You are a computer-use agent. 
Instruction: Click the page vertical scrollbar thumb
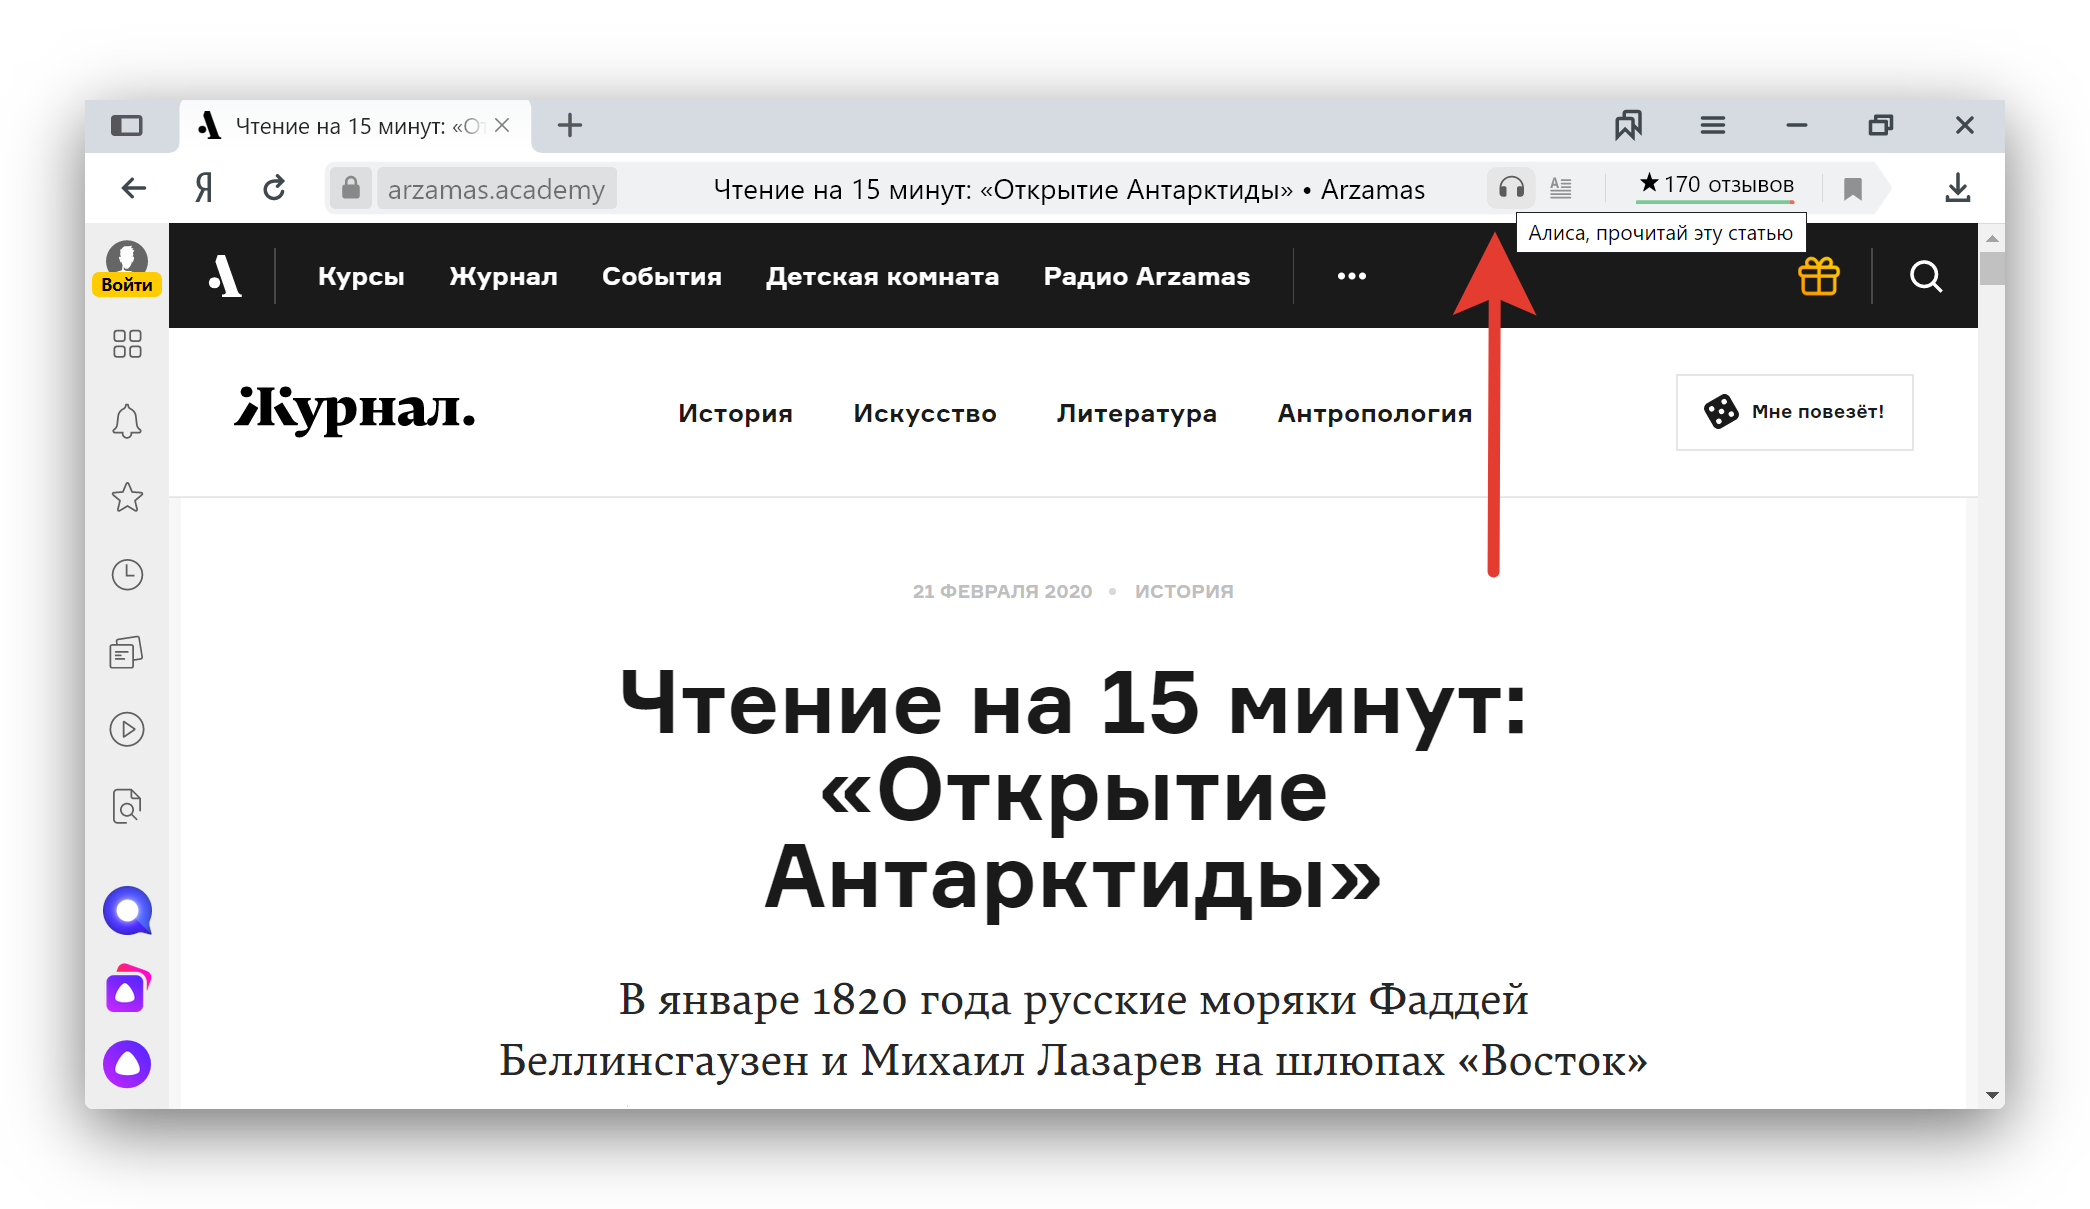tap(1991, 269)
